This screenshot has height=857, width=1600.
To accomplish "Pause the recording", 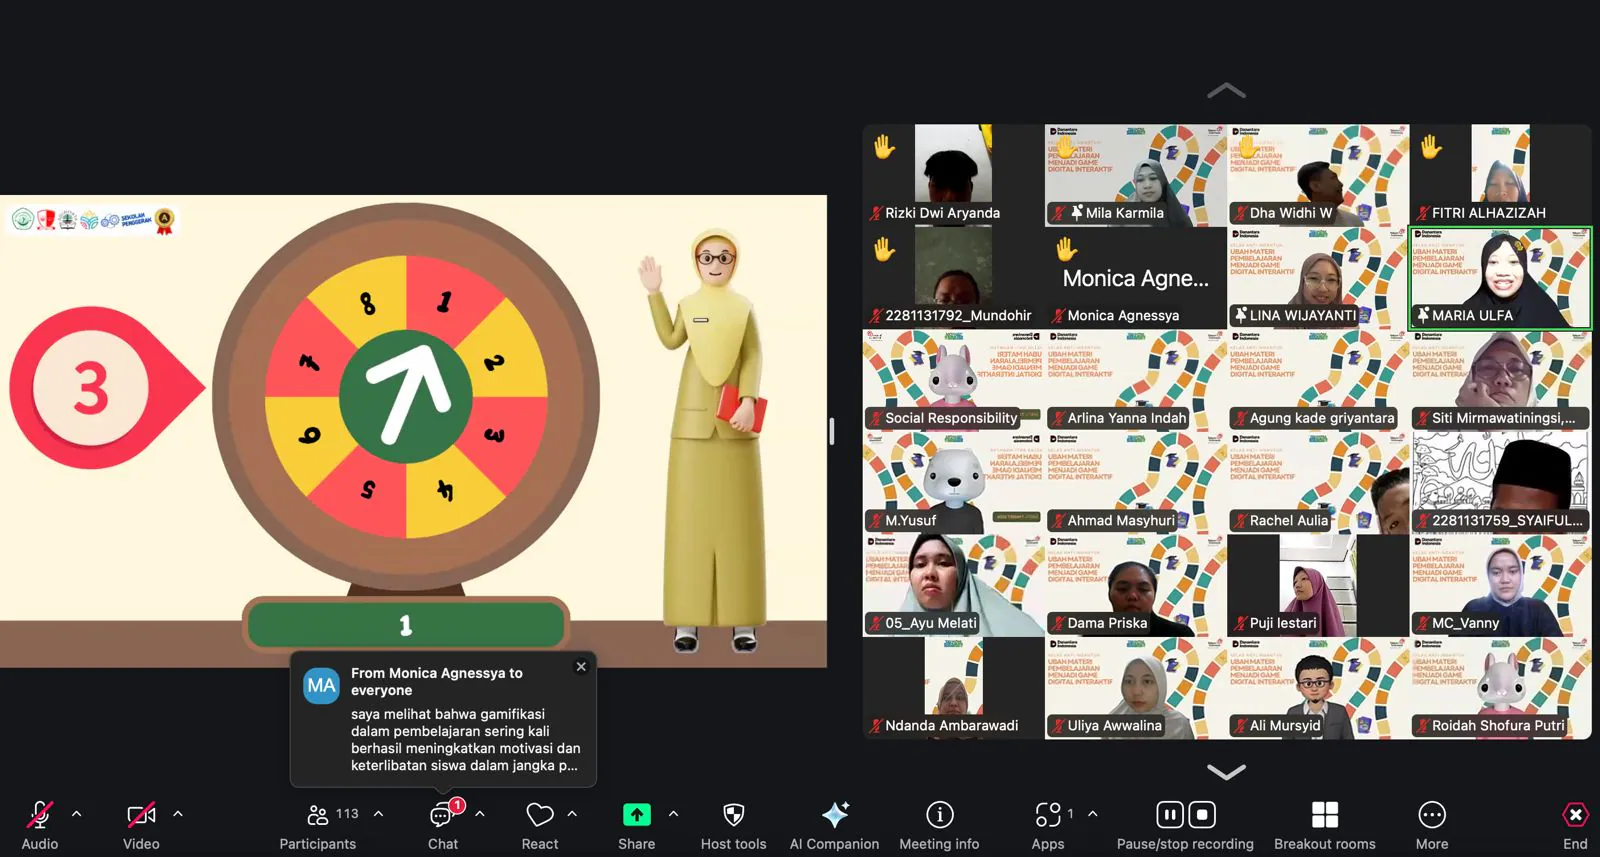I will coord(1169,815).
